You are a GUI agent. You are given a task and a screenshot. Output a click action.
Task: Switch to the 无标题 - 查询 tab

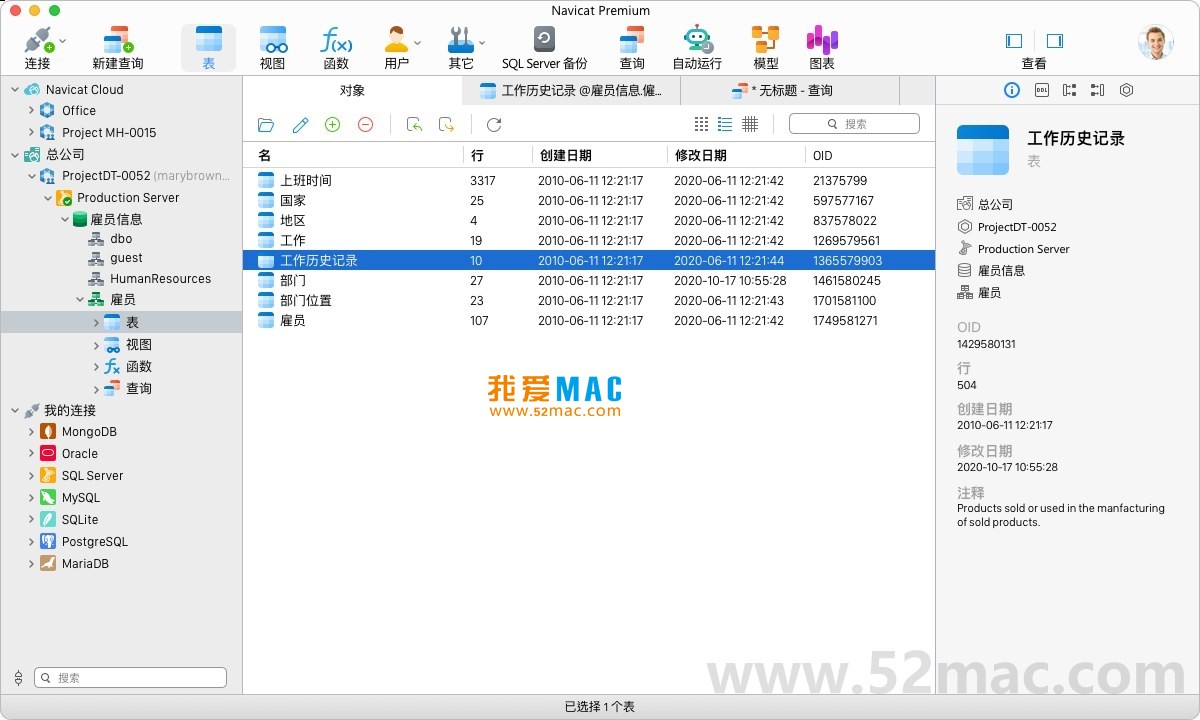click(790, 91)
